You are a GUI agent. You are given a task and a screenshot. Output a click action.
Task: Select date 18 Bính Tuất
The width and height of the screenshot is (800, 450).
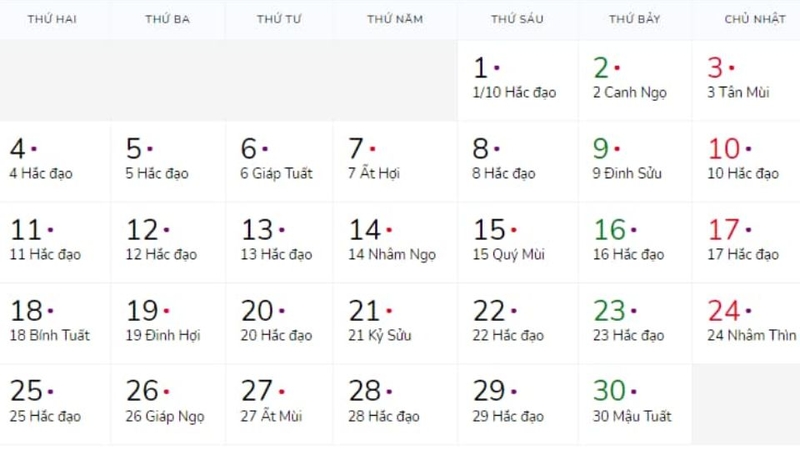coord(54,322)
